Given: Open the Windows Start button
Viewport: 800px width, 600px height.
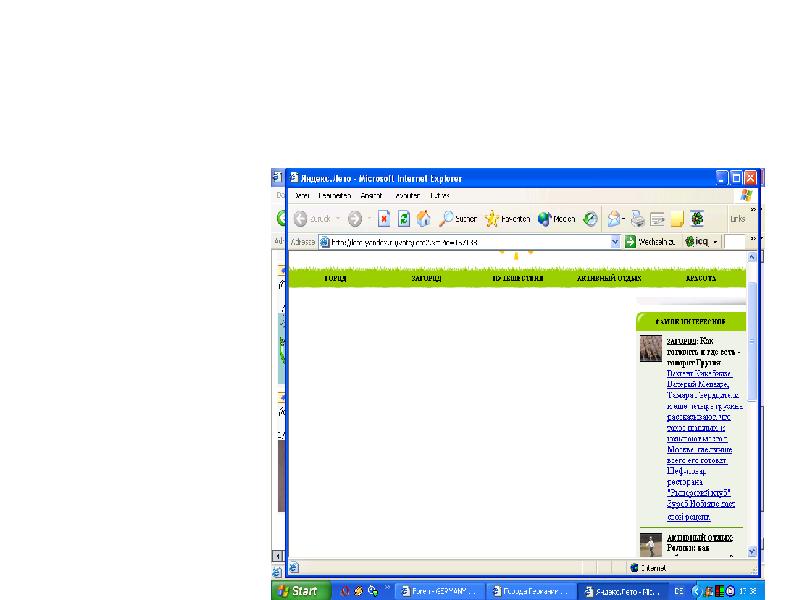Looking at the screenshot, I should pyautogui.click(x=301, y=590).
